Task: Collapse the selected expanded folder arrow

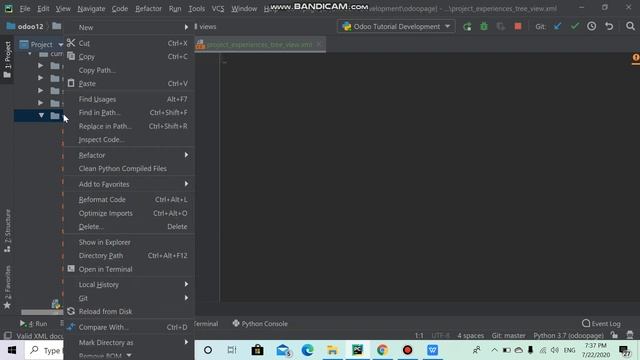Action: pyautogui.click(x=41, y=116)
